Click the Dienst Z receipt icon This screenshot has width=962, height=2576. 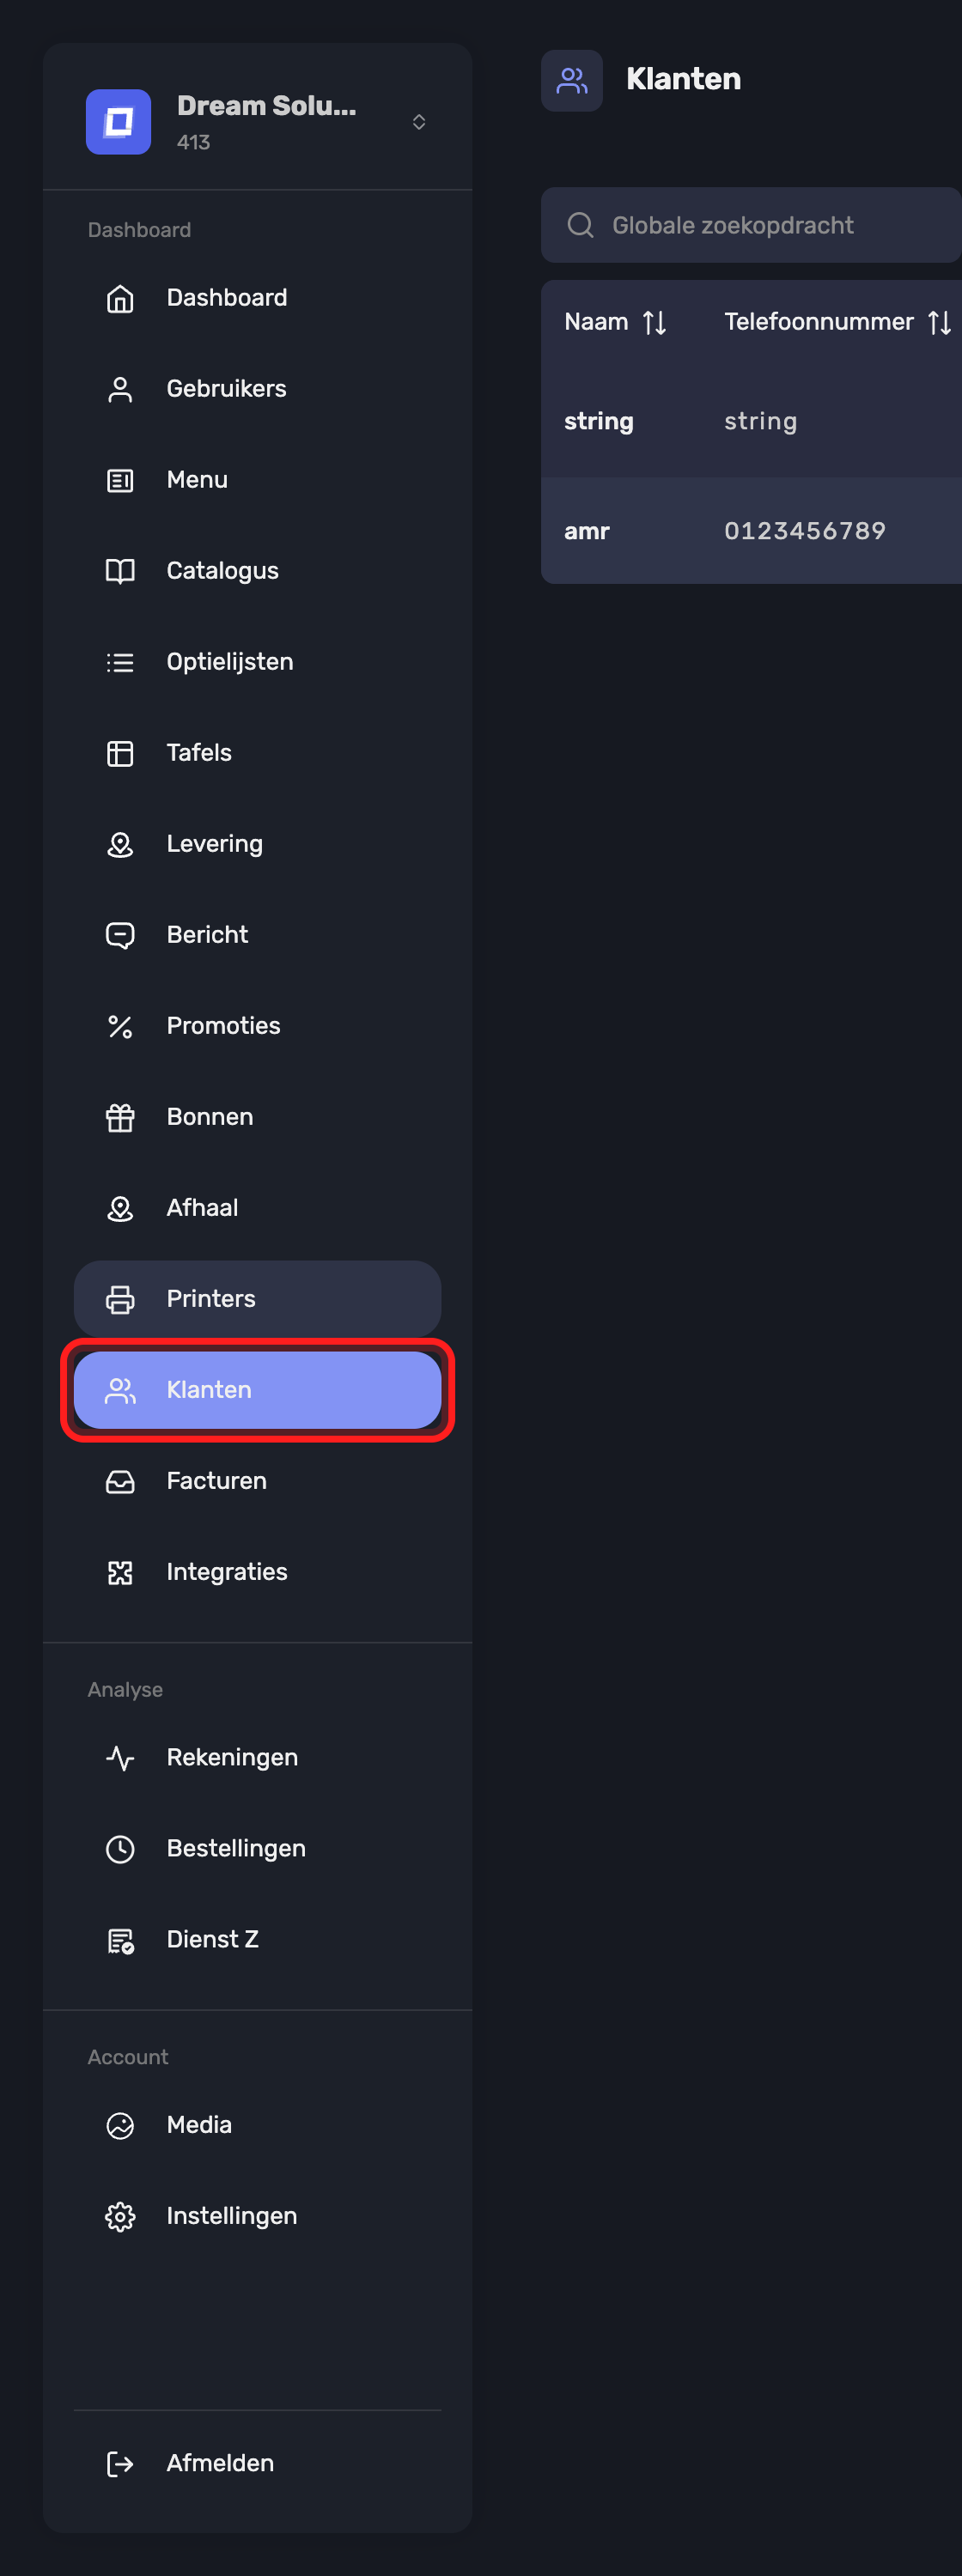point(120,1940)
